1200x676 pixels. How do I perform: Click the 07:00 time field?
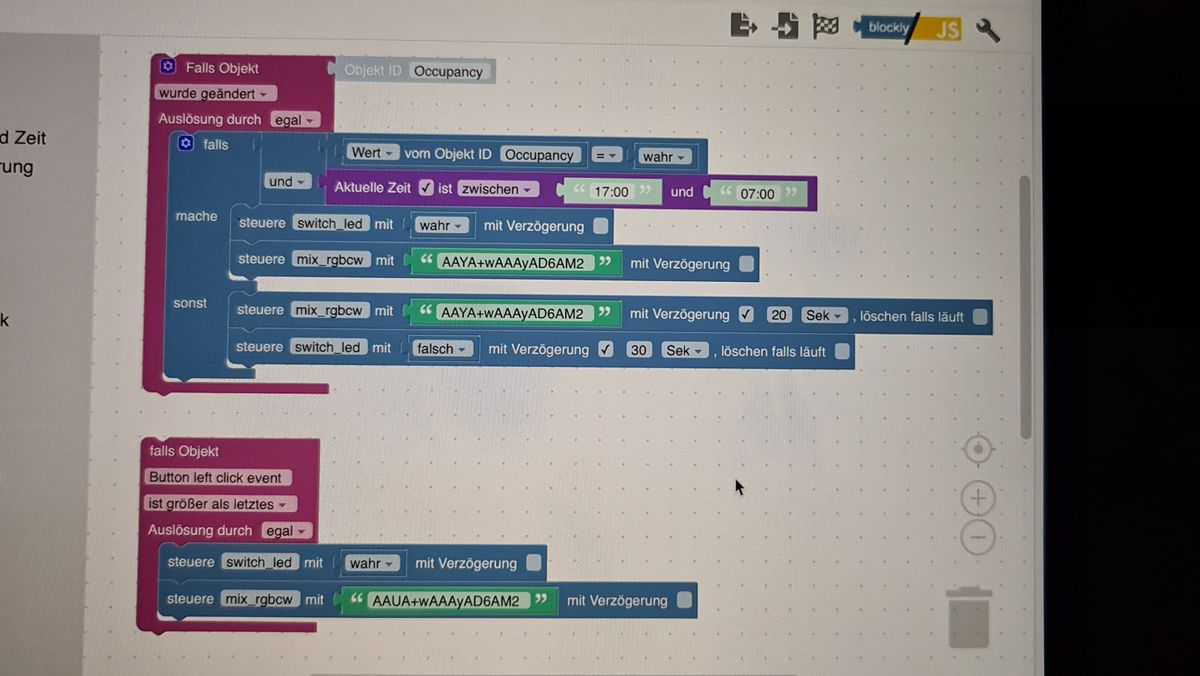758,193
